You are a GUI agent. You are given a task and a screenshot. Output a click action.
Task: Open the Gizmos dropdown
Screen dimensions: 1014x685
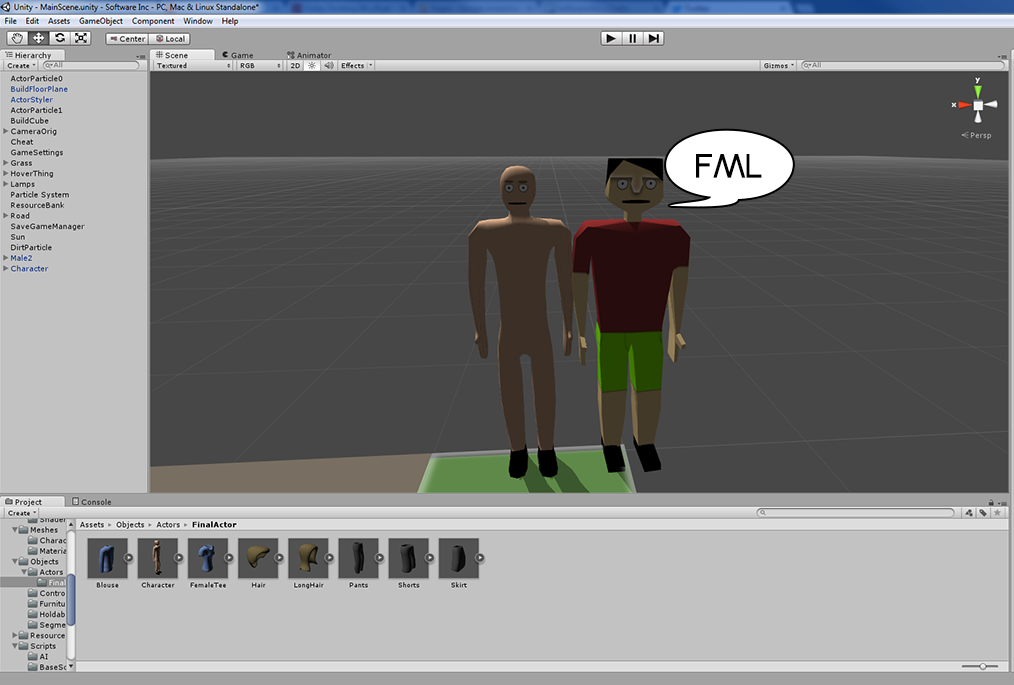[x=779, y=65]
